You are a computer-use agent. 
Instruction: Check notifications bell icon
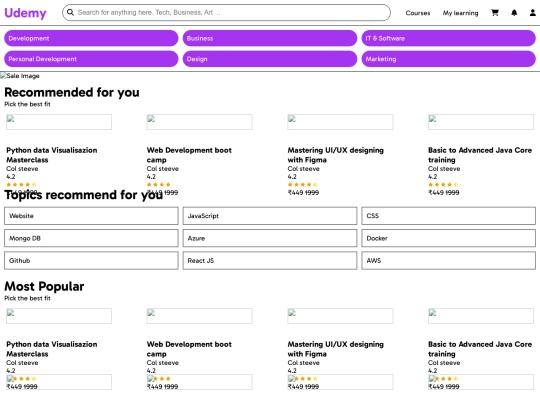(514, 13)
